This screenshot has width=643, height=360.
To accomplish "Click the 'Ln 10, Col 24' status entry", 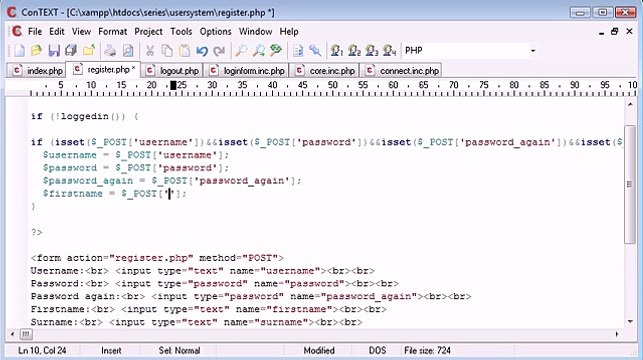I will click(42, 351).
